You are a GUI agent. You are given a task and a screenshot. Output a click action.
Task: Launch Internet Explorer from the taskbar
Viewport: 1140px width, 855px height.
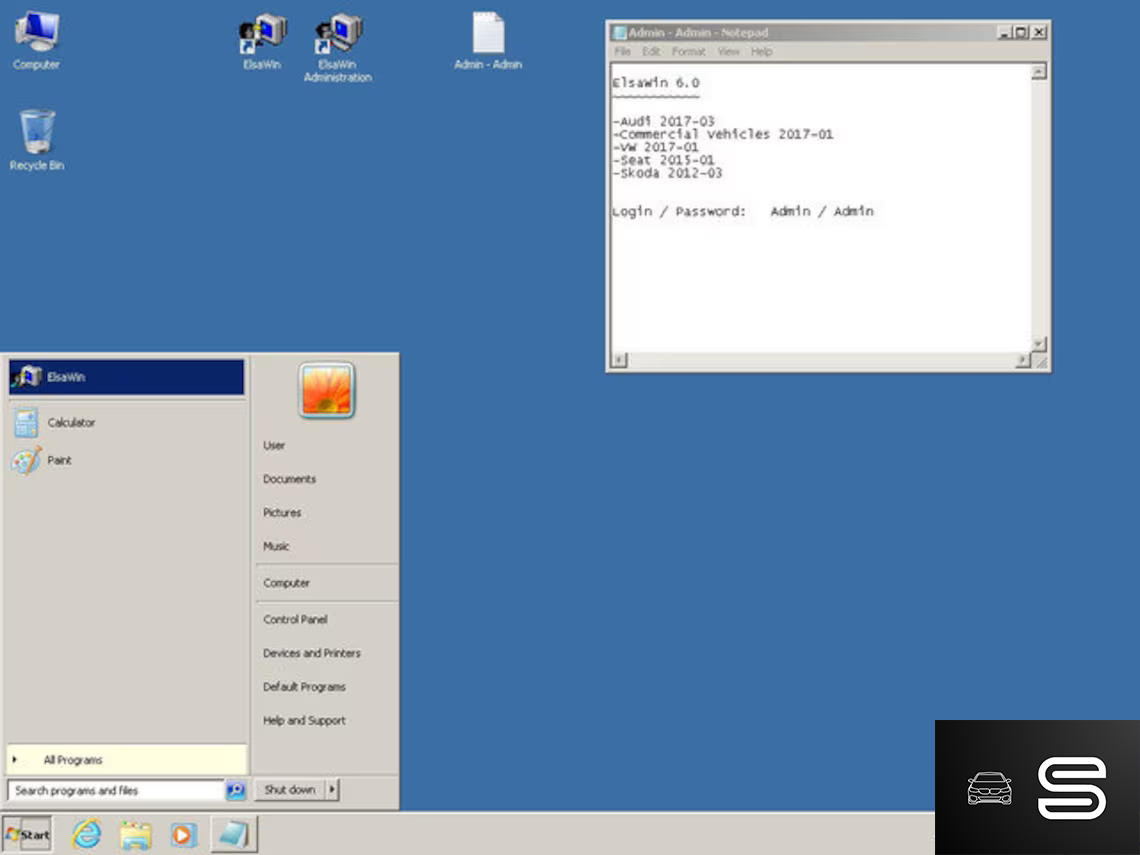click(x=87, y=834)
